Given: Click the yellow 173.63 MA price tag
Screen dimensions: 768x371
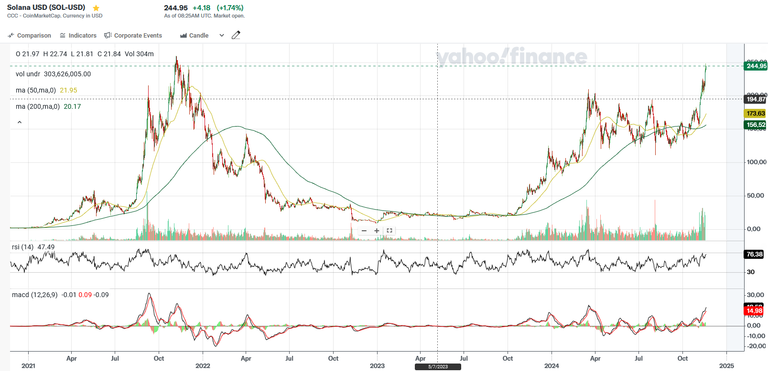Looking at the screenshot, I should coord(755,113).
